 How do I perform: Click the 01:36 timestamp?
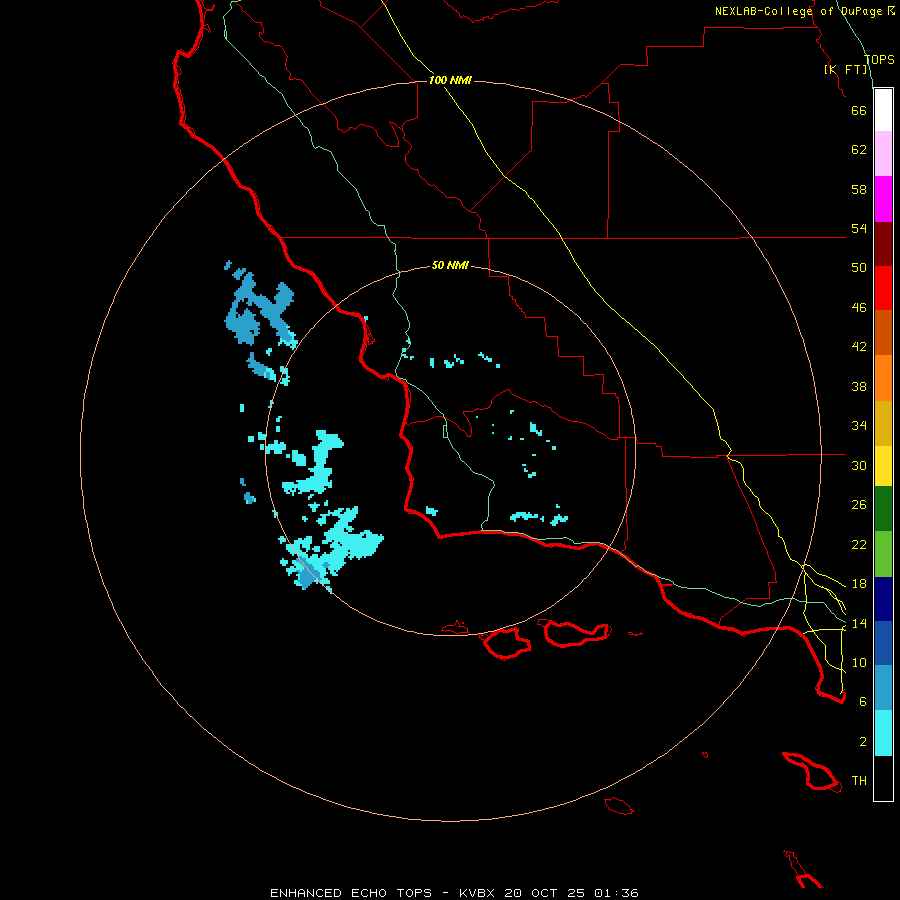tap(616, 893)
